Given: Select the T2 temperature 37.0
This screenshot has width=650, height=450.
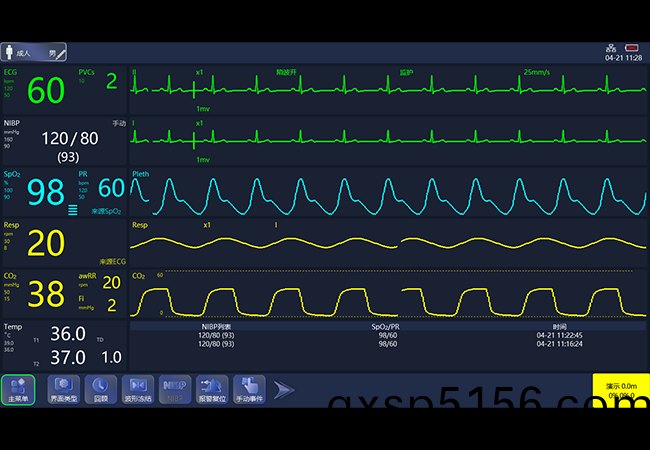Looking at the screenshot, I should 68,357.
